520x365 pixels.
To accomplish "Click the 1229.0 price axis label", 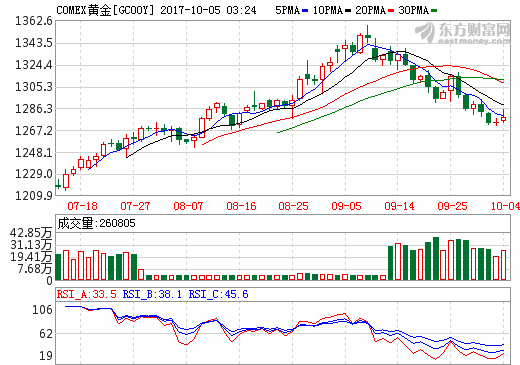I will coord(34,174).
